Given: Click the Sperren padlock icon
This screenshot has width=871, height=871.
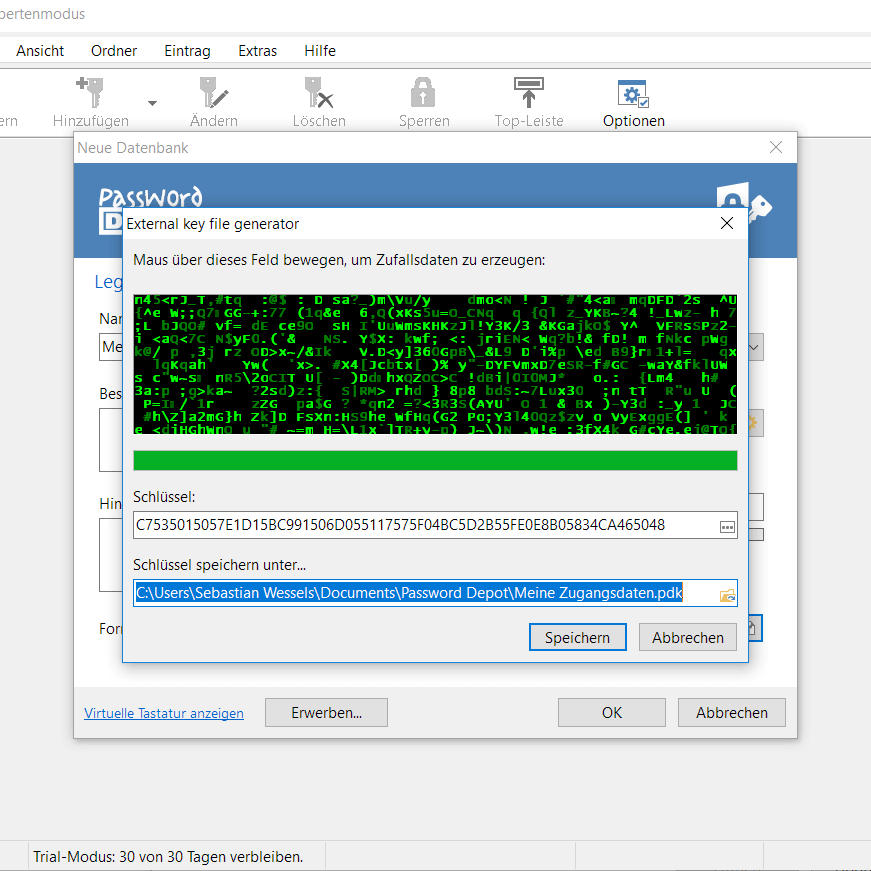Looking at the screenshot, I should coord(423,92).
